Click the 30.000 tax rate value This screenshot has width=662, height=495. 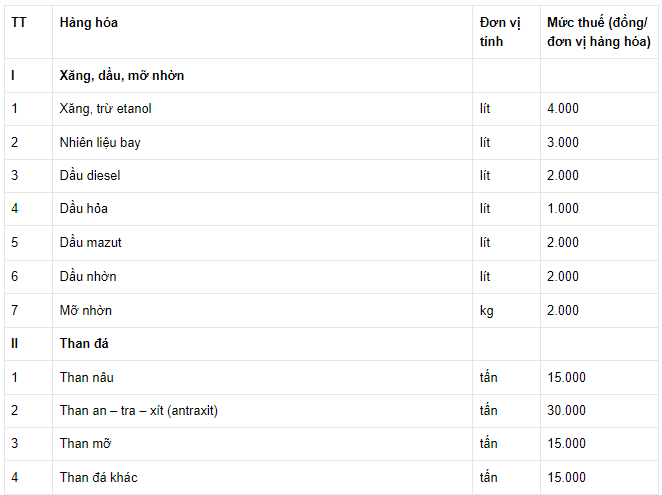(x=567, y=411)
